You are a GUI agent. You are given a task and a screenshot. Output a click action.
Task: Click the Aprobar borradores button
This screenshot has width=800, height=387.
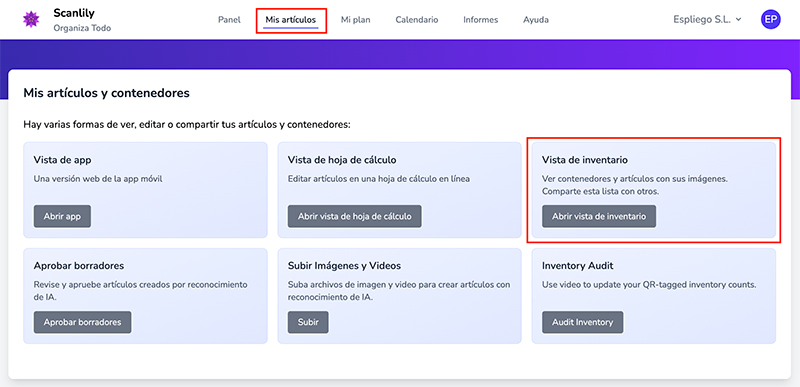click(83, 322)
